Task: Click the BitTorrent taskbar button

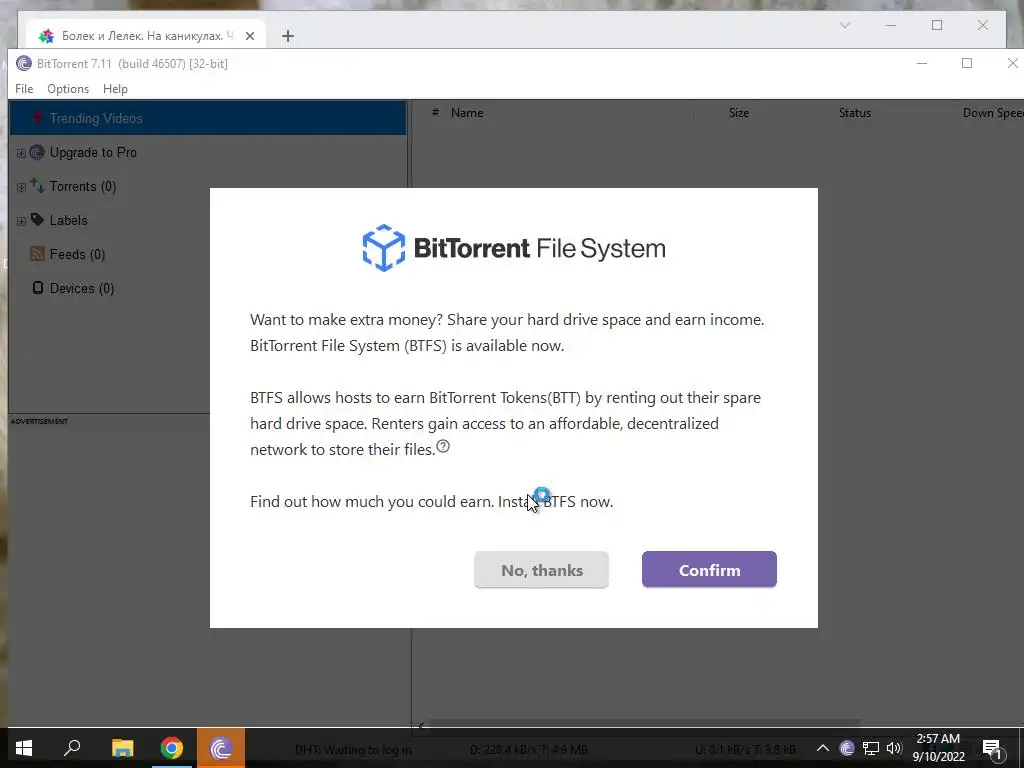Action: tap(221, 748)
